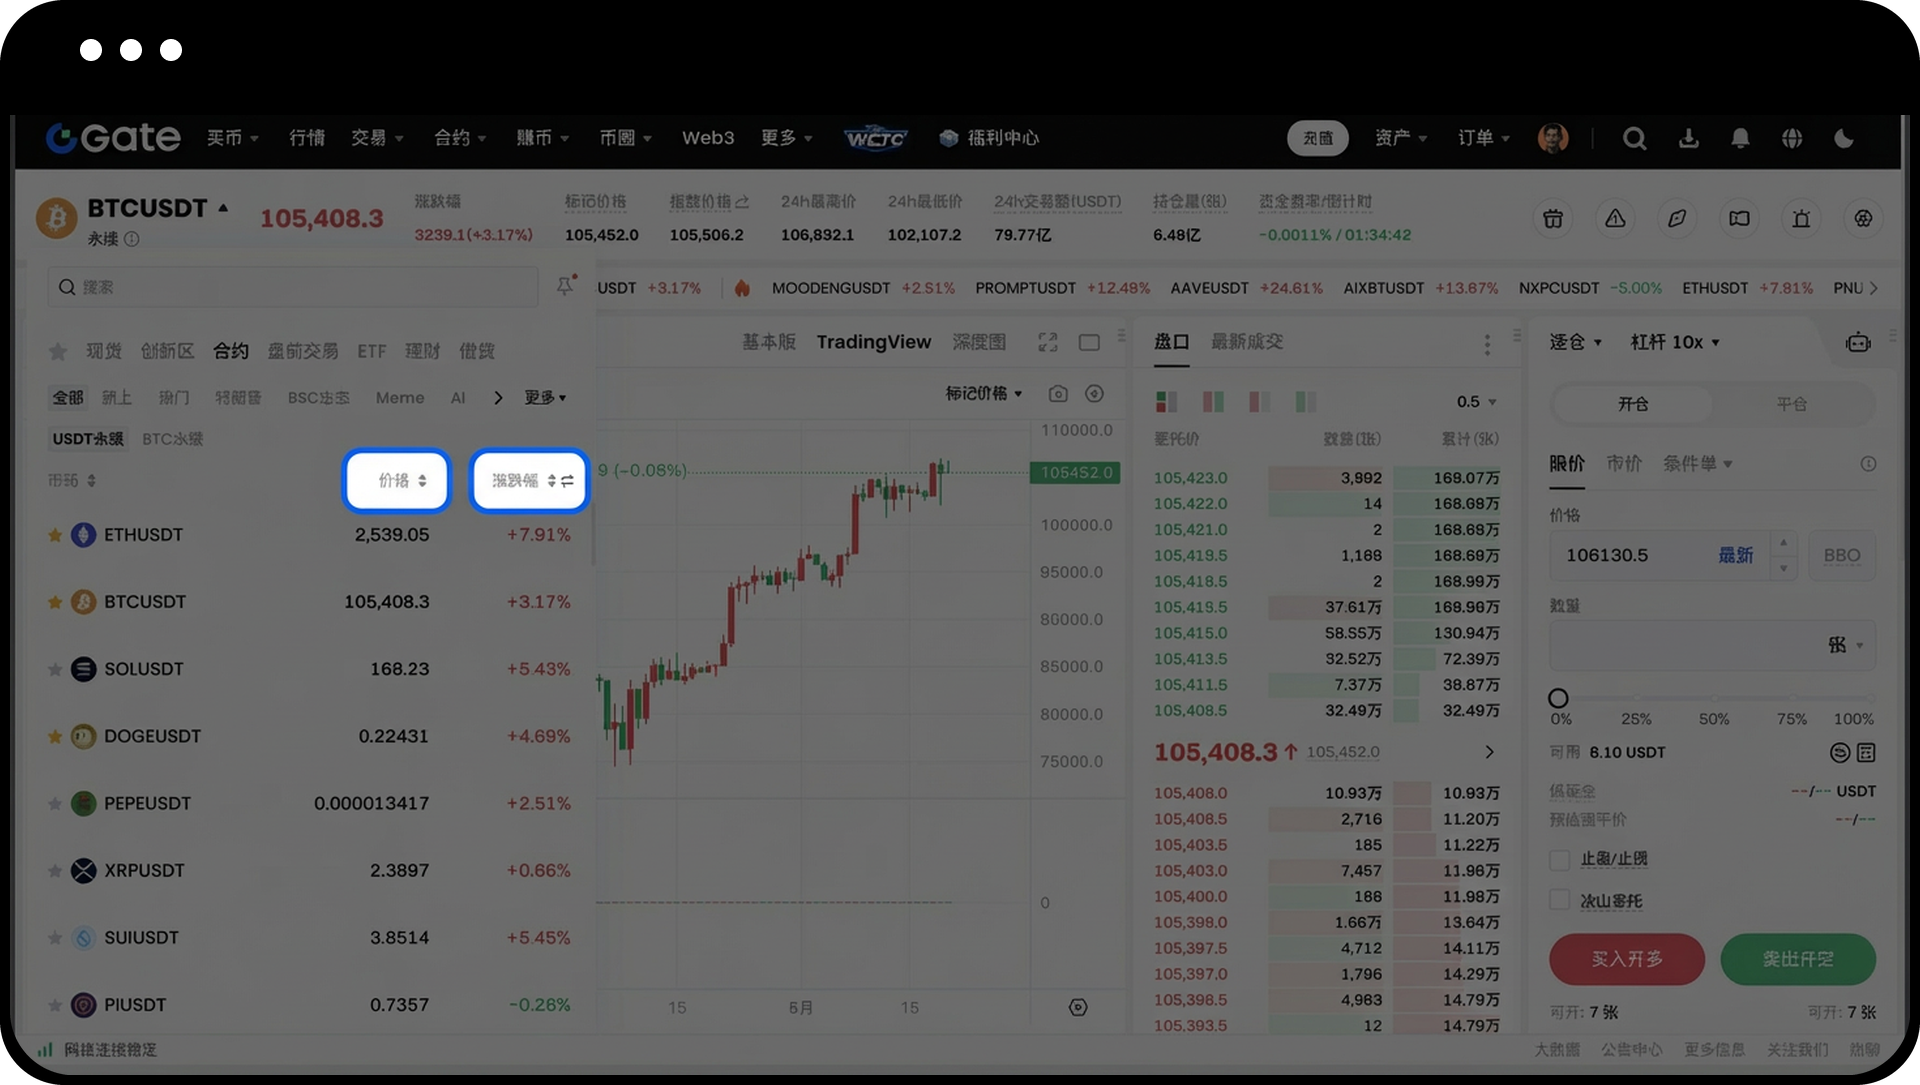The height and width of the screenshot is (1085, 1920).
Task: Expand chart to fullscreen icon
Action: pos(1047,343)
